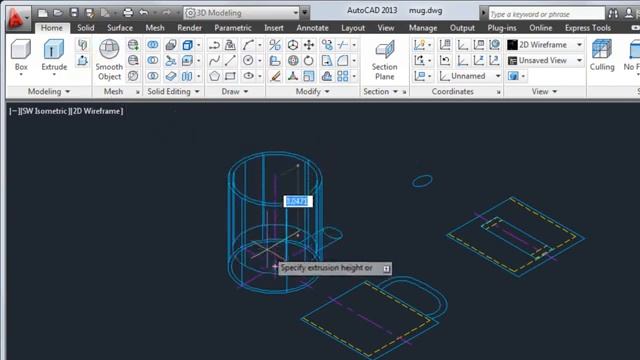Viewport: 640px width, 360px height.
Task: Expand the Section panel title
Action: pyautogui.click(x=380, y=91)
